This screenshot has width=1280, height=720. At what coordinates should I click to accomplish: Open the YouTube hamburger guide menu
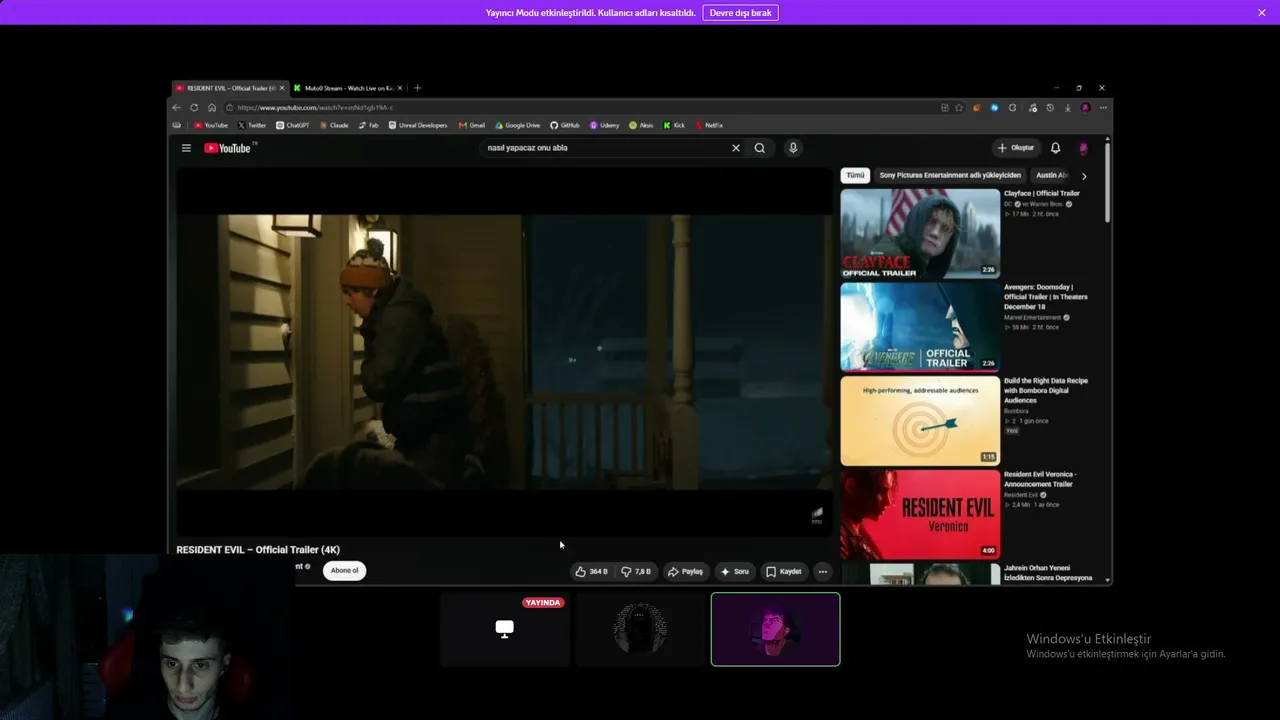(x=186, y=148)
